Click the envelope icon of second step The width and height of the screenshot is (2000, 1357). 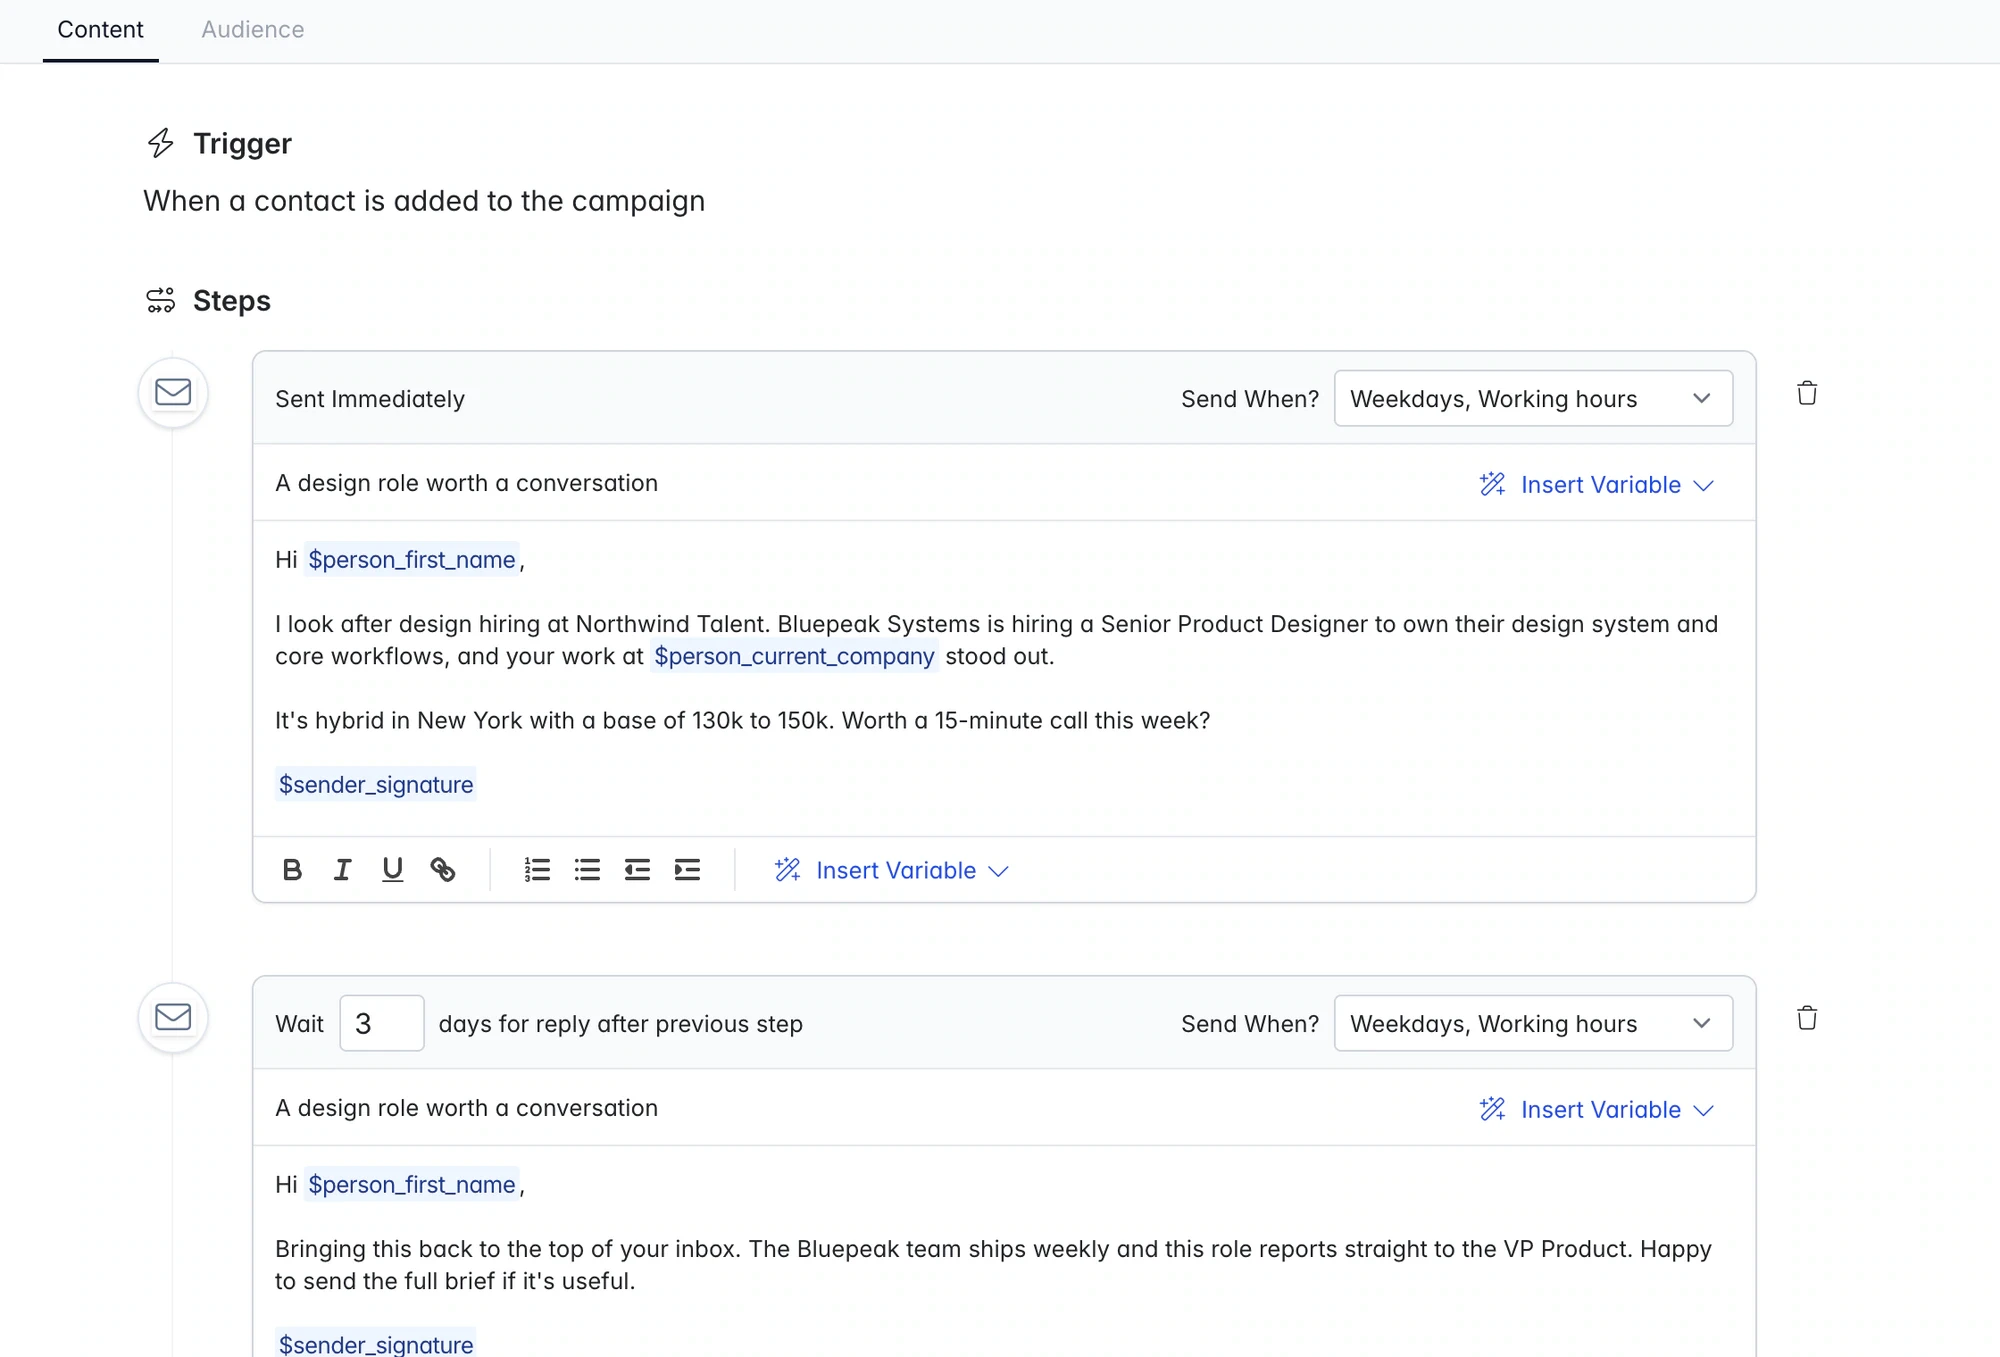point(173,1017)
